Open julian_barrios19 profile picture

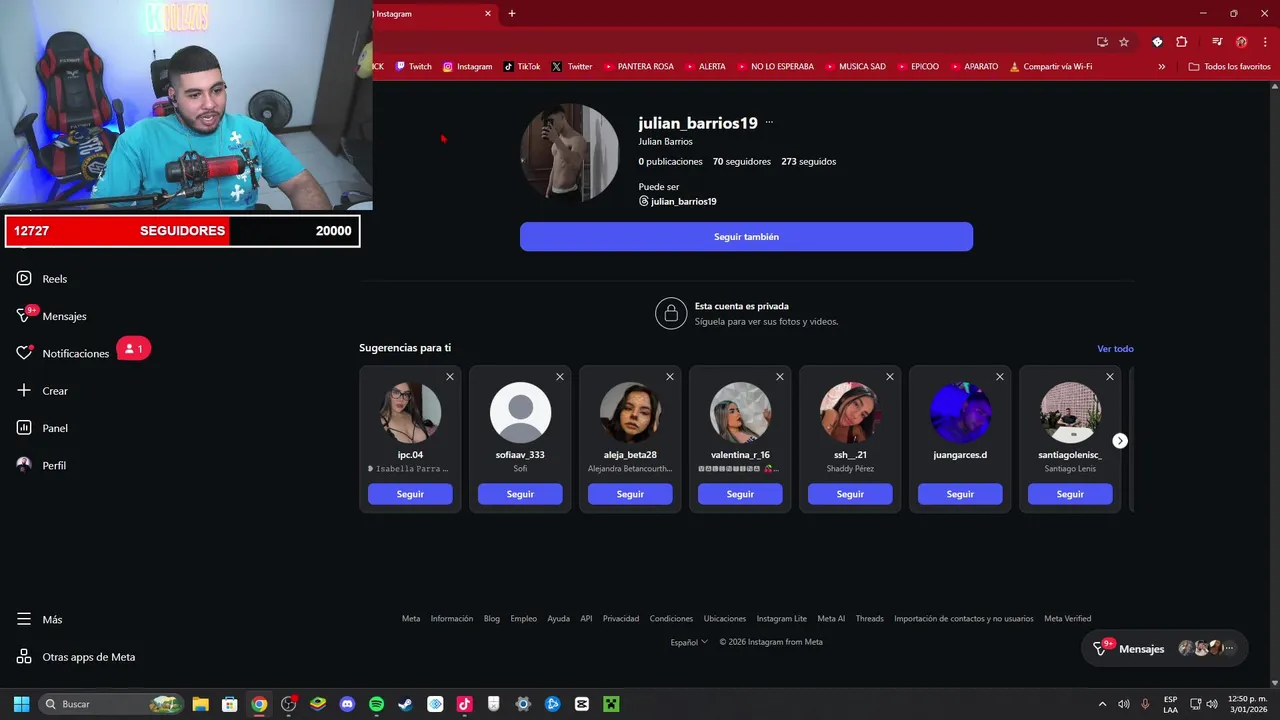(x=569, y=152)
